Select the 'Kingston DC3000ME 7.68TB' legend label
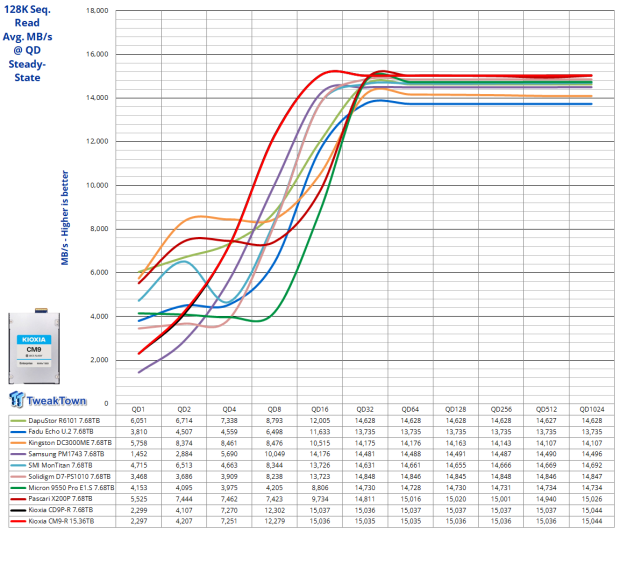The width and height of the screenshot is (620, 568). tap(70, 443)
